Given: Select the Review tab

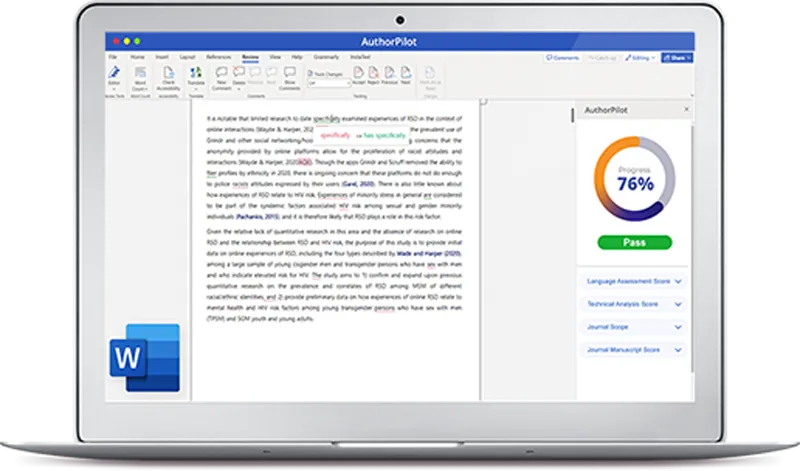Looking at the screenshot, I should [250, 57].
